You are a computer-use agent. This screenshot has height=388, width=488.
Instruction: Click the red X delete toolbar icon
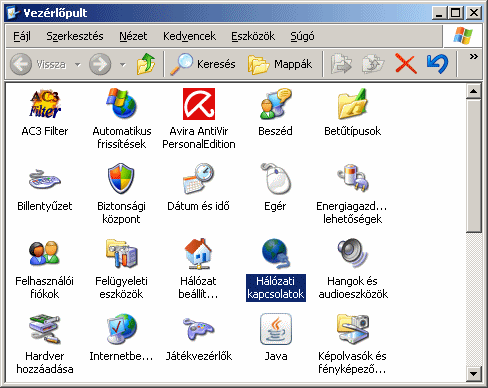click(x=406, y=64)
